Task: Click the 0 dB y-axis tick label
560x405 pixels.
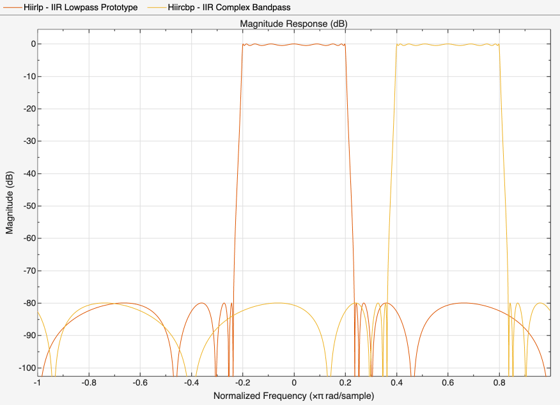Action: [34, 44]
